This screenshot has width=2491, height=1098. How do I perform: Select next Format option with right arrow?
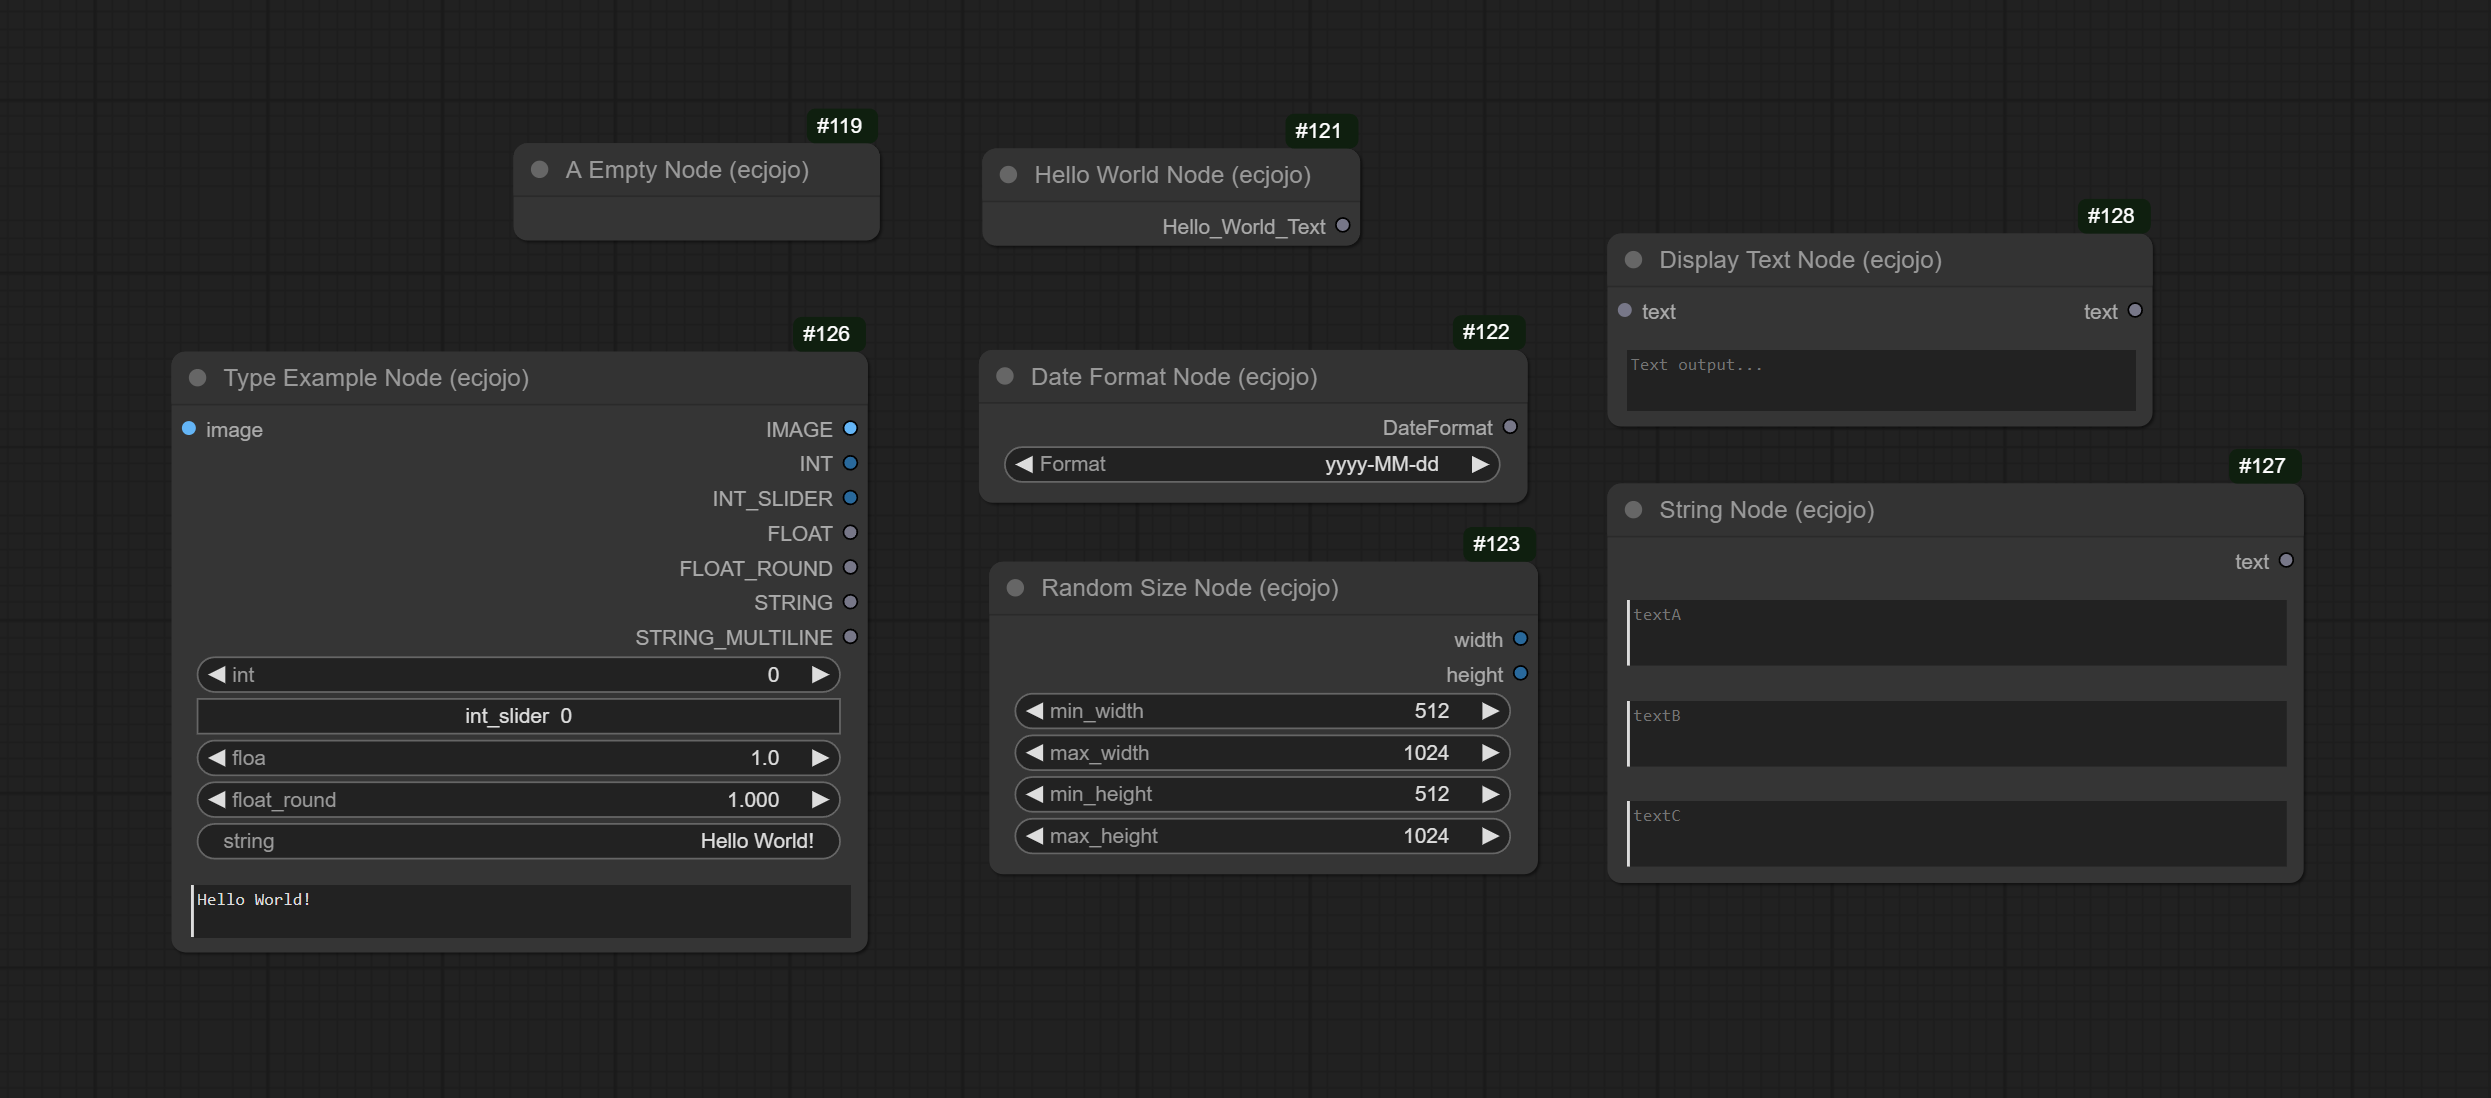[1479, 464]
